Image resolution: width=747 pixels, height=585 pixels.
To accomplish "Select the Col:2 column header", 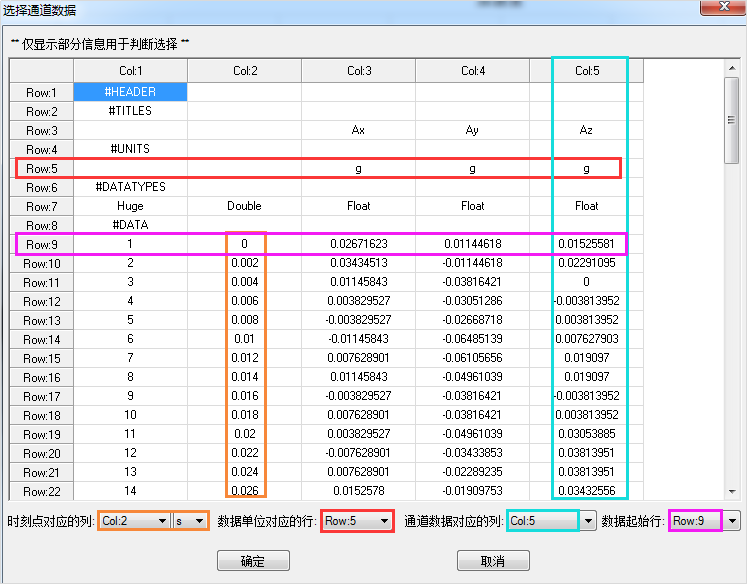I will pyautogui.click(x=245, y=71).
